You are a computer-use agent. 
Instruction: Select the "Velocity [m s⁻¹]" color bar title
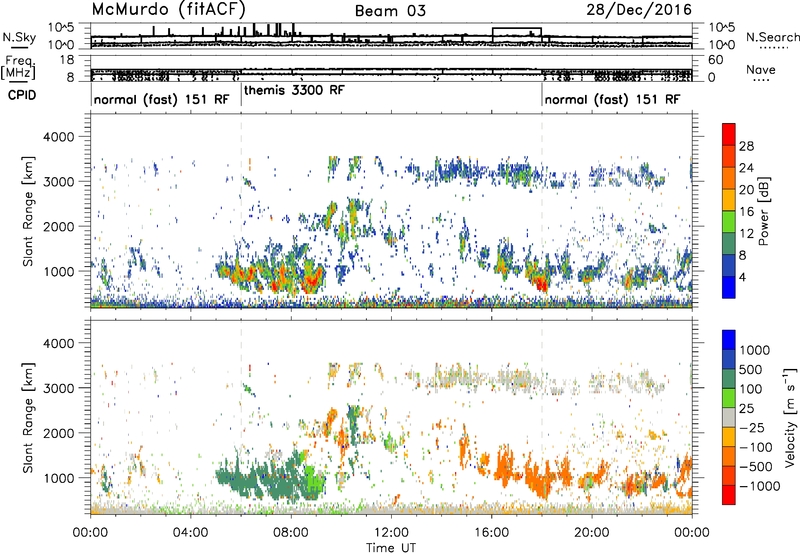coord(790,416)
